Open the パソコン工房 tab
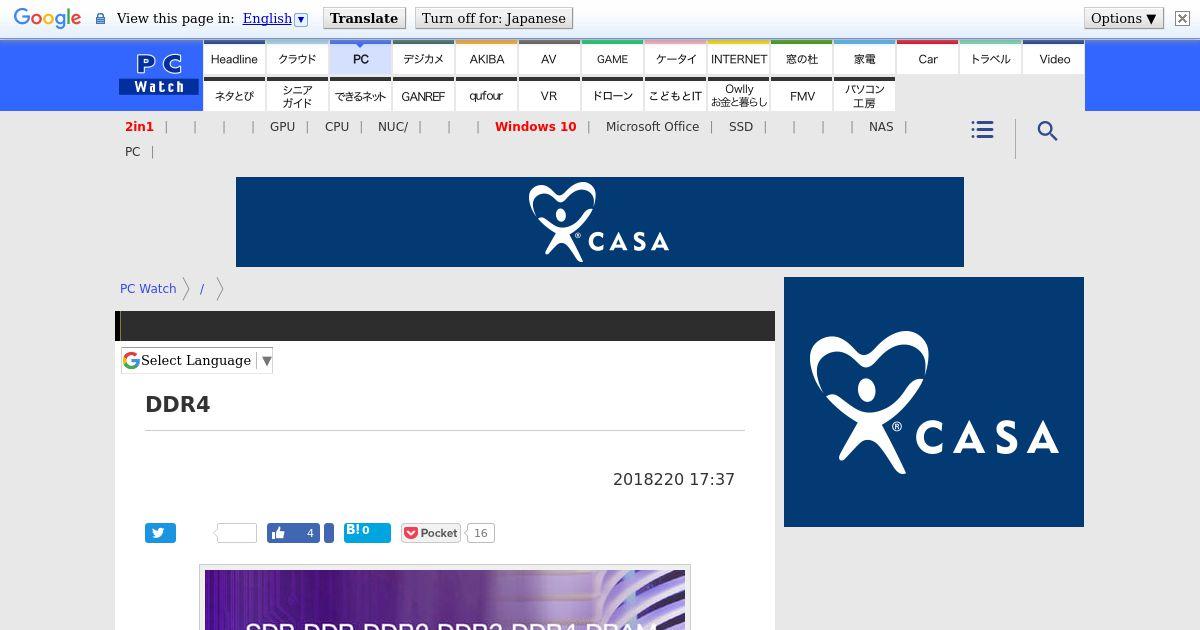 (864, 96)
